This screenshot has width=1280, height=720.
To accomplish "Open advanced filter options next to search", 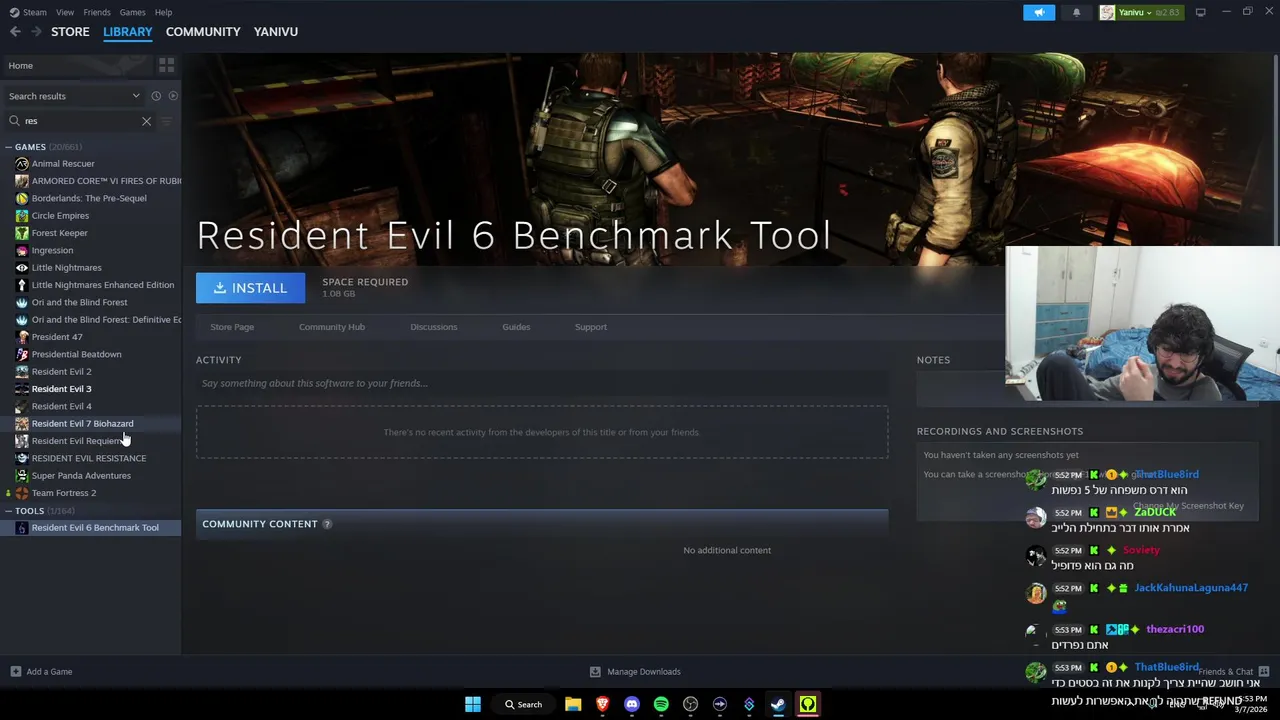I will point(167,121).
